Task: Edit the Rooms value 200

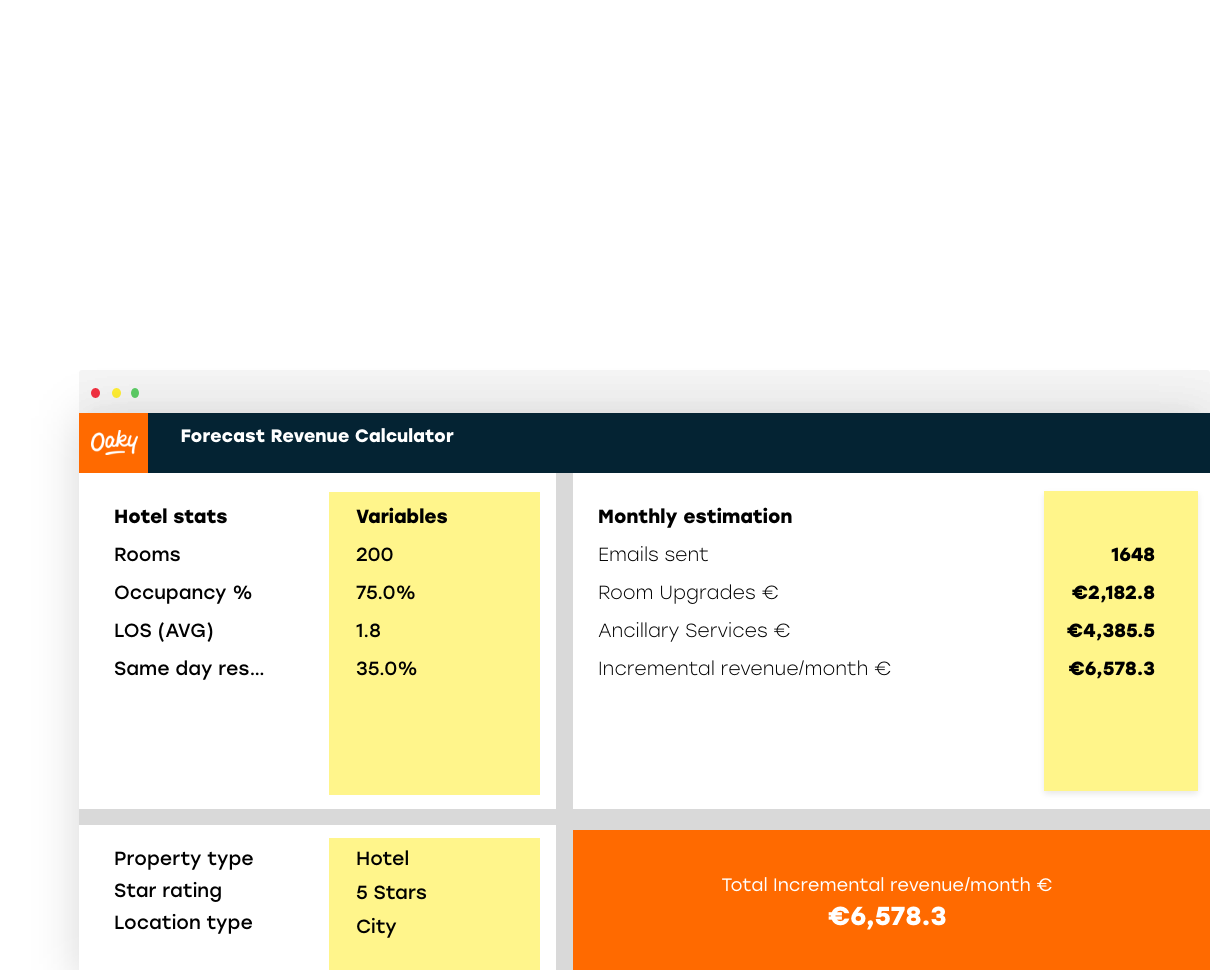Action: pyautogui.click(x=374, y=555)
